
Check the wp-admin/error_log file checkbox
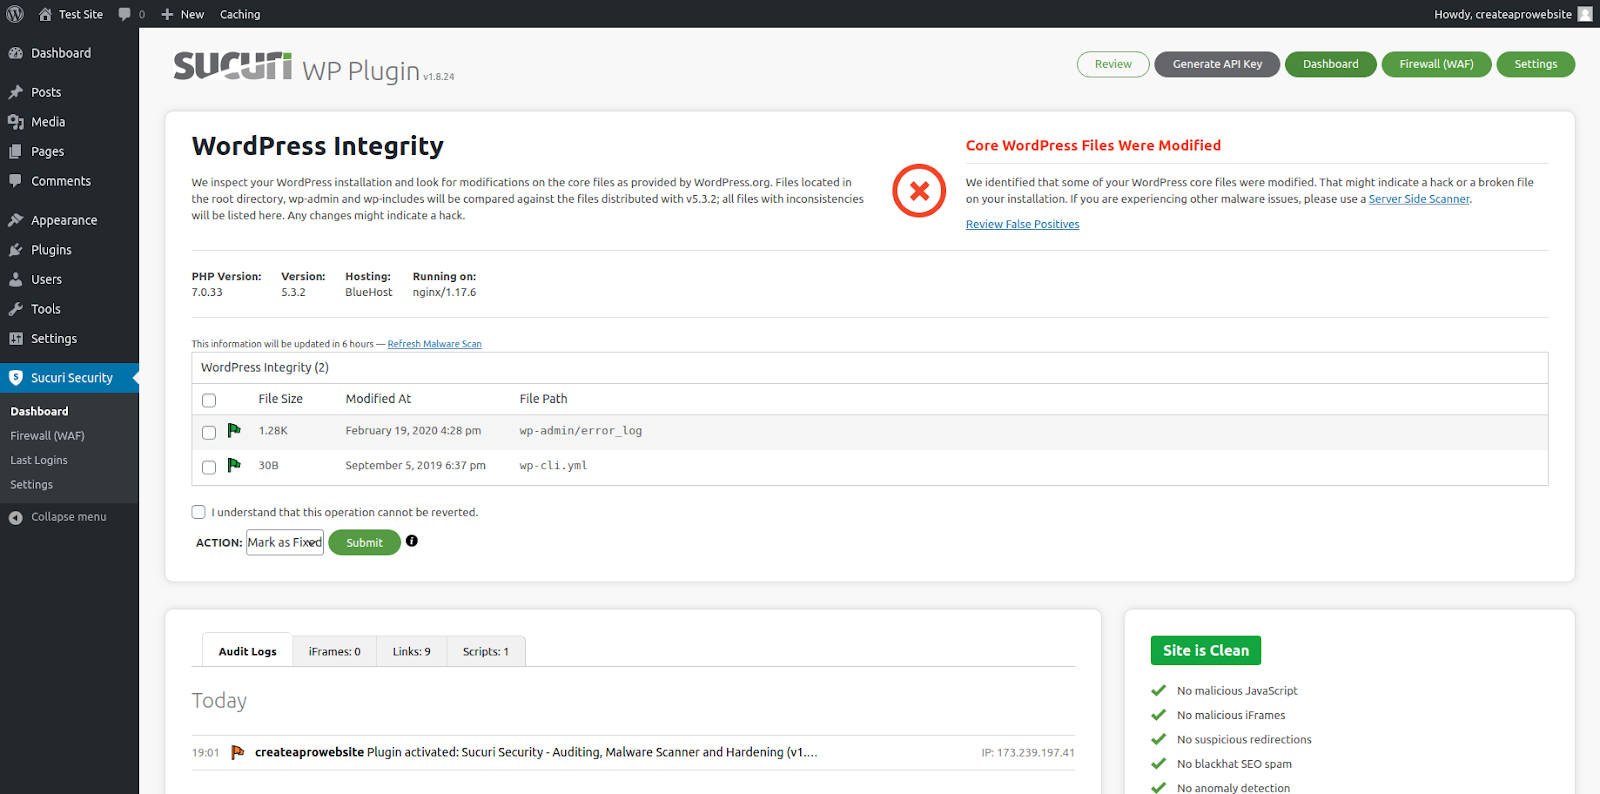[209, 432]
